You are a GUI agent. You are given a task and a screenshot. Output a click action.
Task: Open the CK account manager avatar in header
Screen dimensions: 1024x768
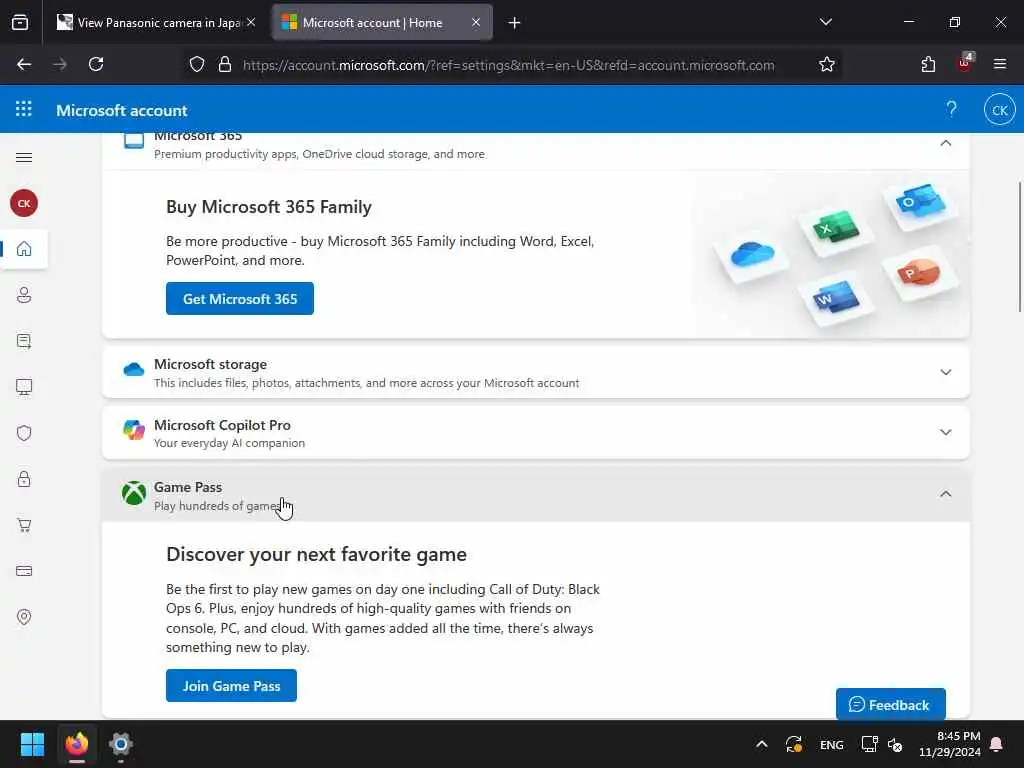[x=999, y=110]
